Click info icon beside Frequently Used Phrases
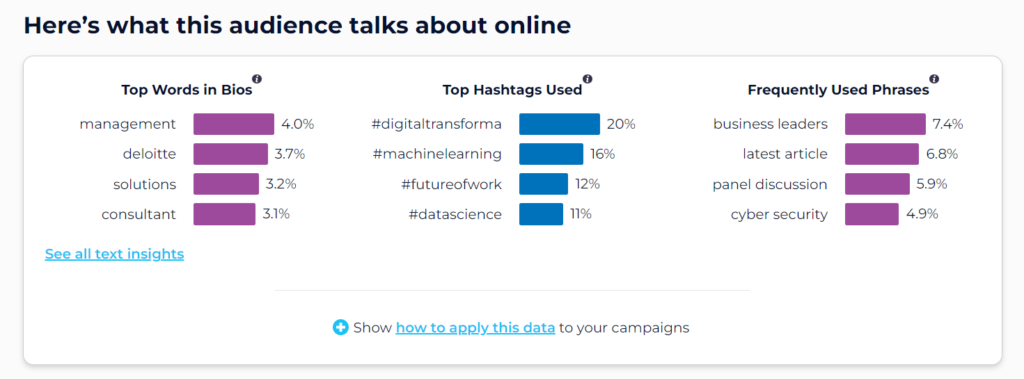Image resolution: width=1024 pixels, height=379 pixels. pos(934,79)
